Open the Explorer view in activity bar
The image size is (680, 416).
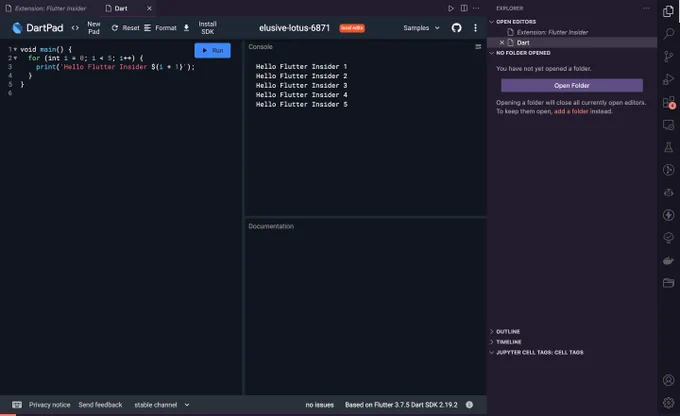point(668,11)
